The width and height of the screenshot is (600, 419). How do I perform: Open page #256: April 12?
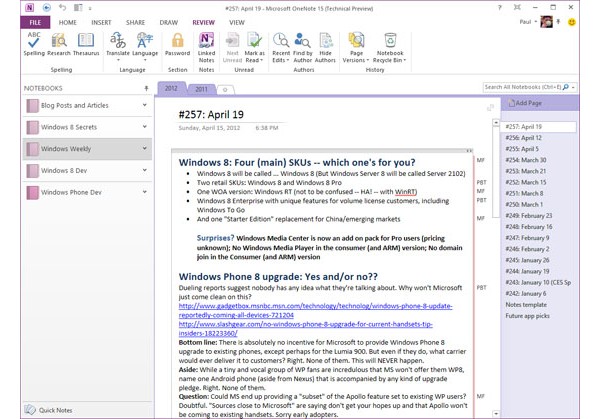pyautogui.click(x=523, y=138)
